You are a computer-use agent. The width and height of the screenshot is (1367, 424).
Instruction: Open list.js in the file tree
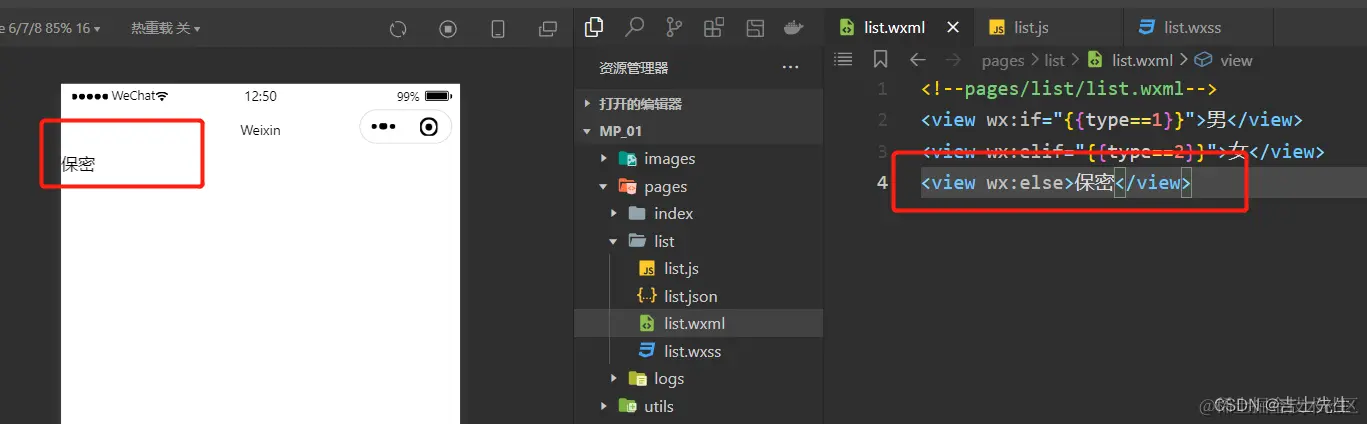point(698,268)
